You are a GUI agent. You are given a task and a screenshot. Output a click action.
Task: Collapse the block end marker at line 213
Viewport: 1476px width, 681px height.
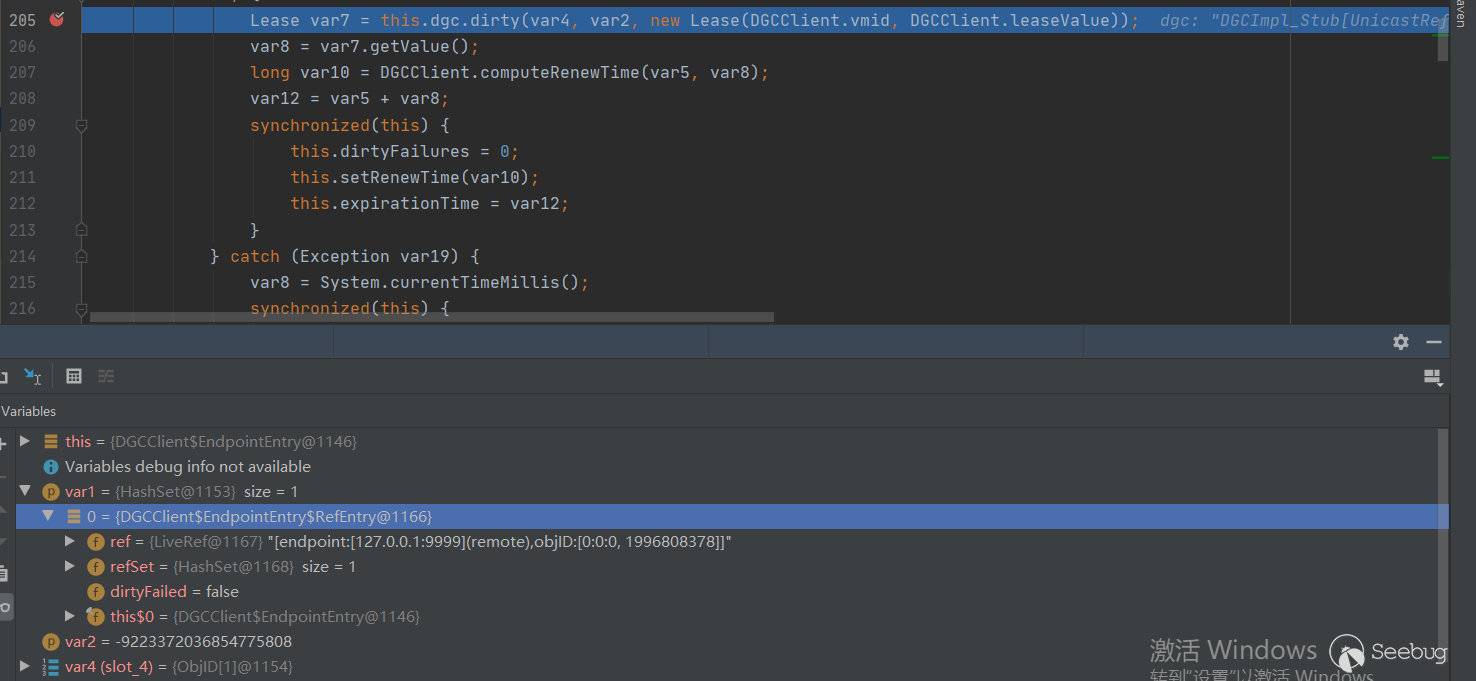tap(82, 230)
